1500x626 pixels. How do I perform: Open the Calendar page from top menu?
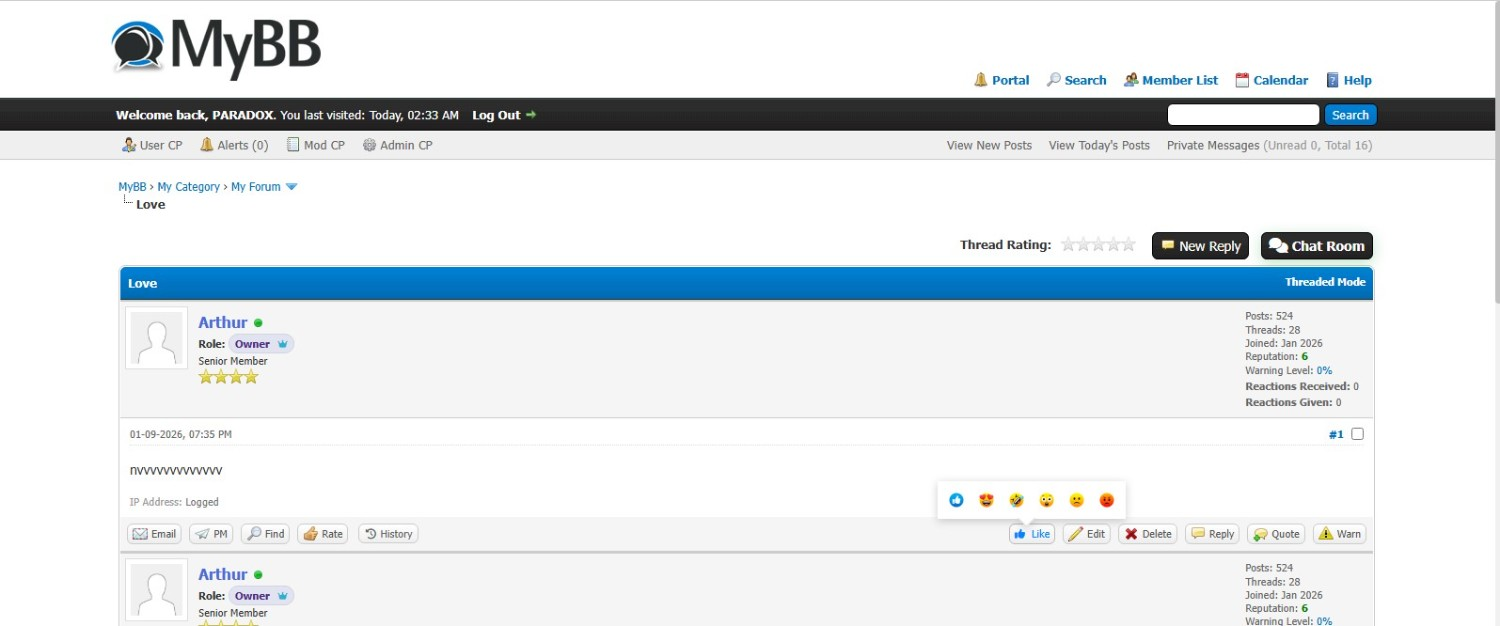coord(1271,80)
